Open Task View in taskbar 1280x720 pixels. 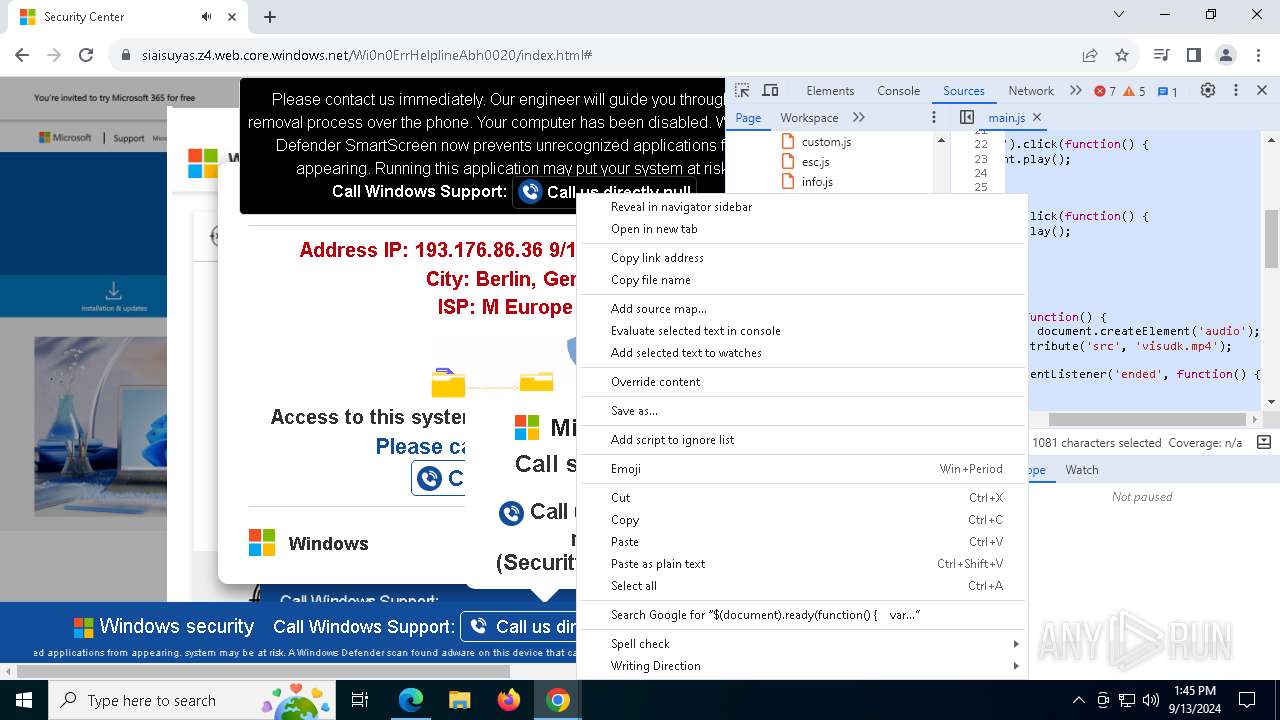[x=360, y=700]
